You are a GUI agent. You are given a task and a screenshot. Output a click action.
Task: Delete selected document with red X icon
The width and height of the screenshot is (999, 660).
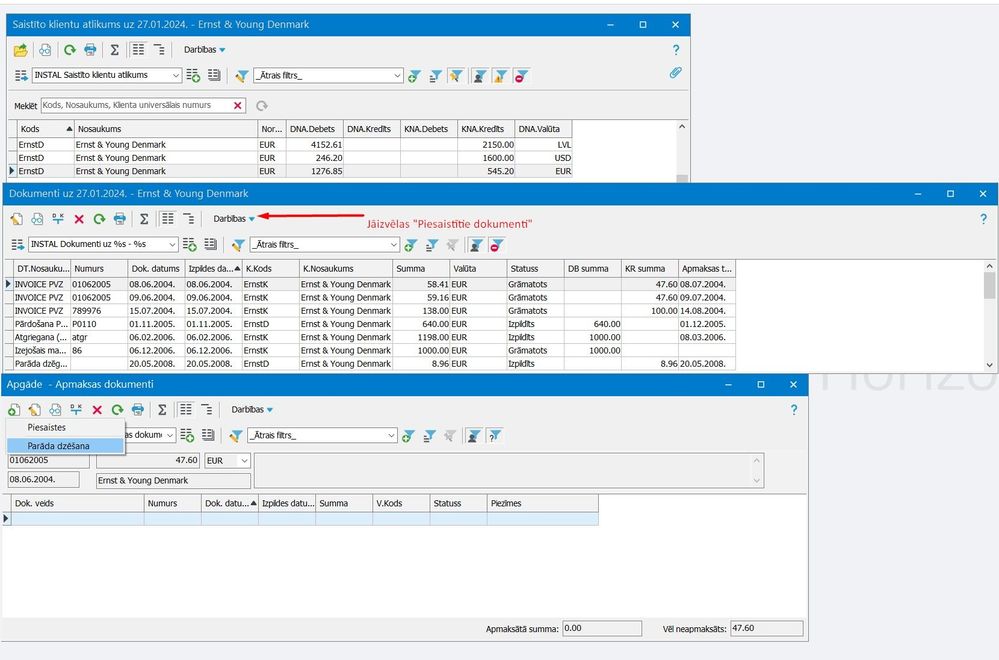pos(79,219)
